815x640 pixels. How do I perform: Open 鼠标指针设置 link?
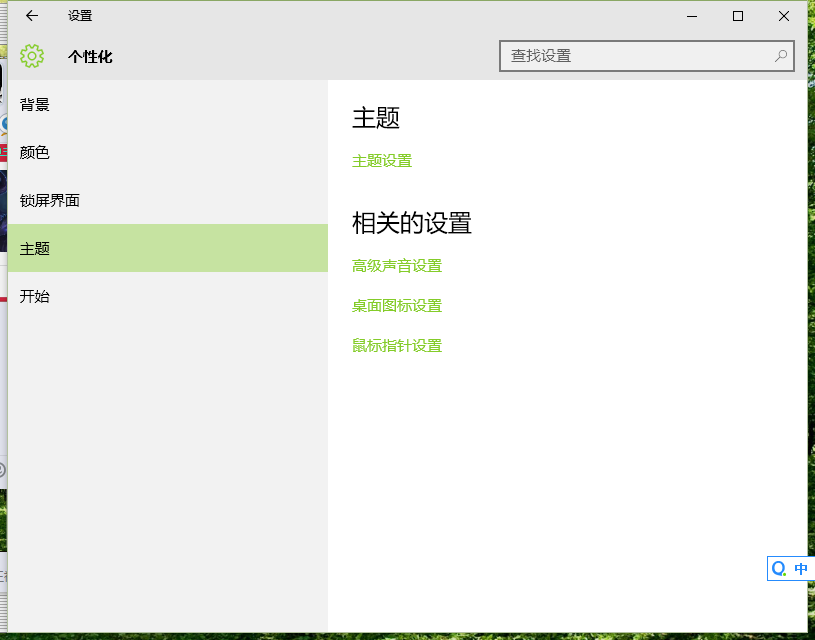[397, 345]
